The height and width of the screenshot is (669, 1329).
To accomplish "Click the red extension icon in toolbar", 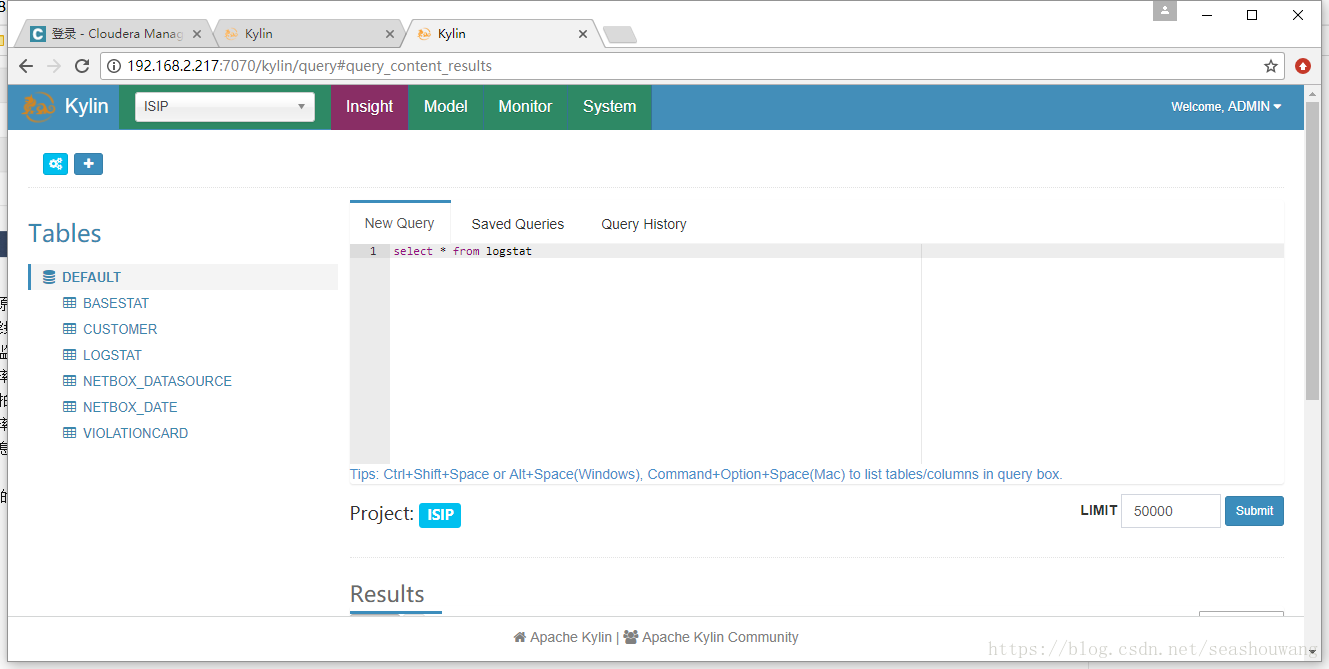I will pos(1303,66).
